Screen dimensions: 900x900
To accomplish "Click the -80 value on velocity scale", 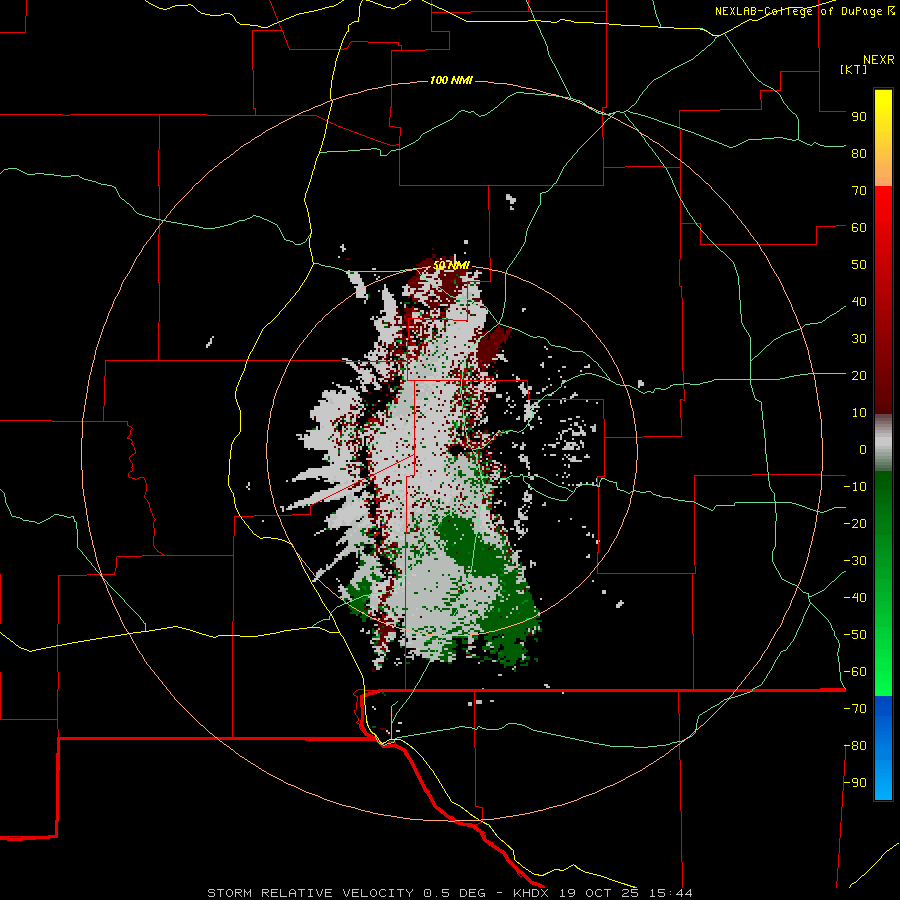I will pyautogui.click(x=855, y=746).
